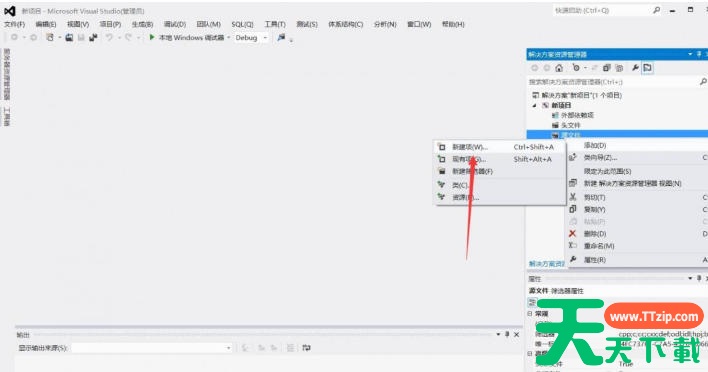Choose 剪切(T) in context menu

(x=638, y=197)
